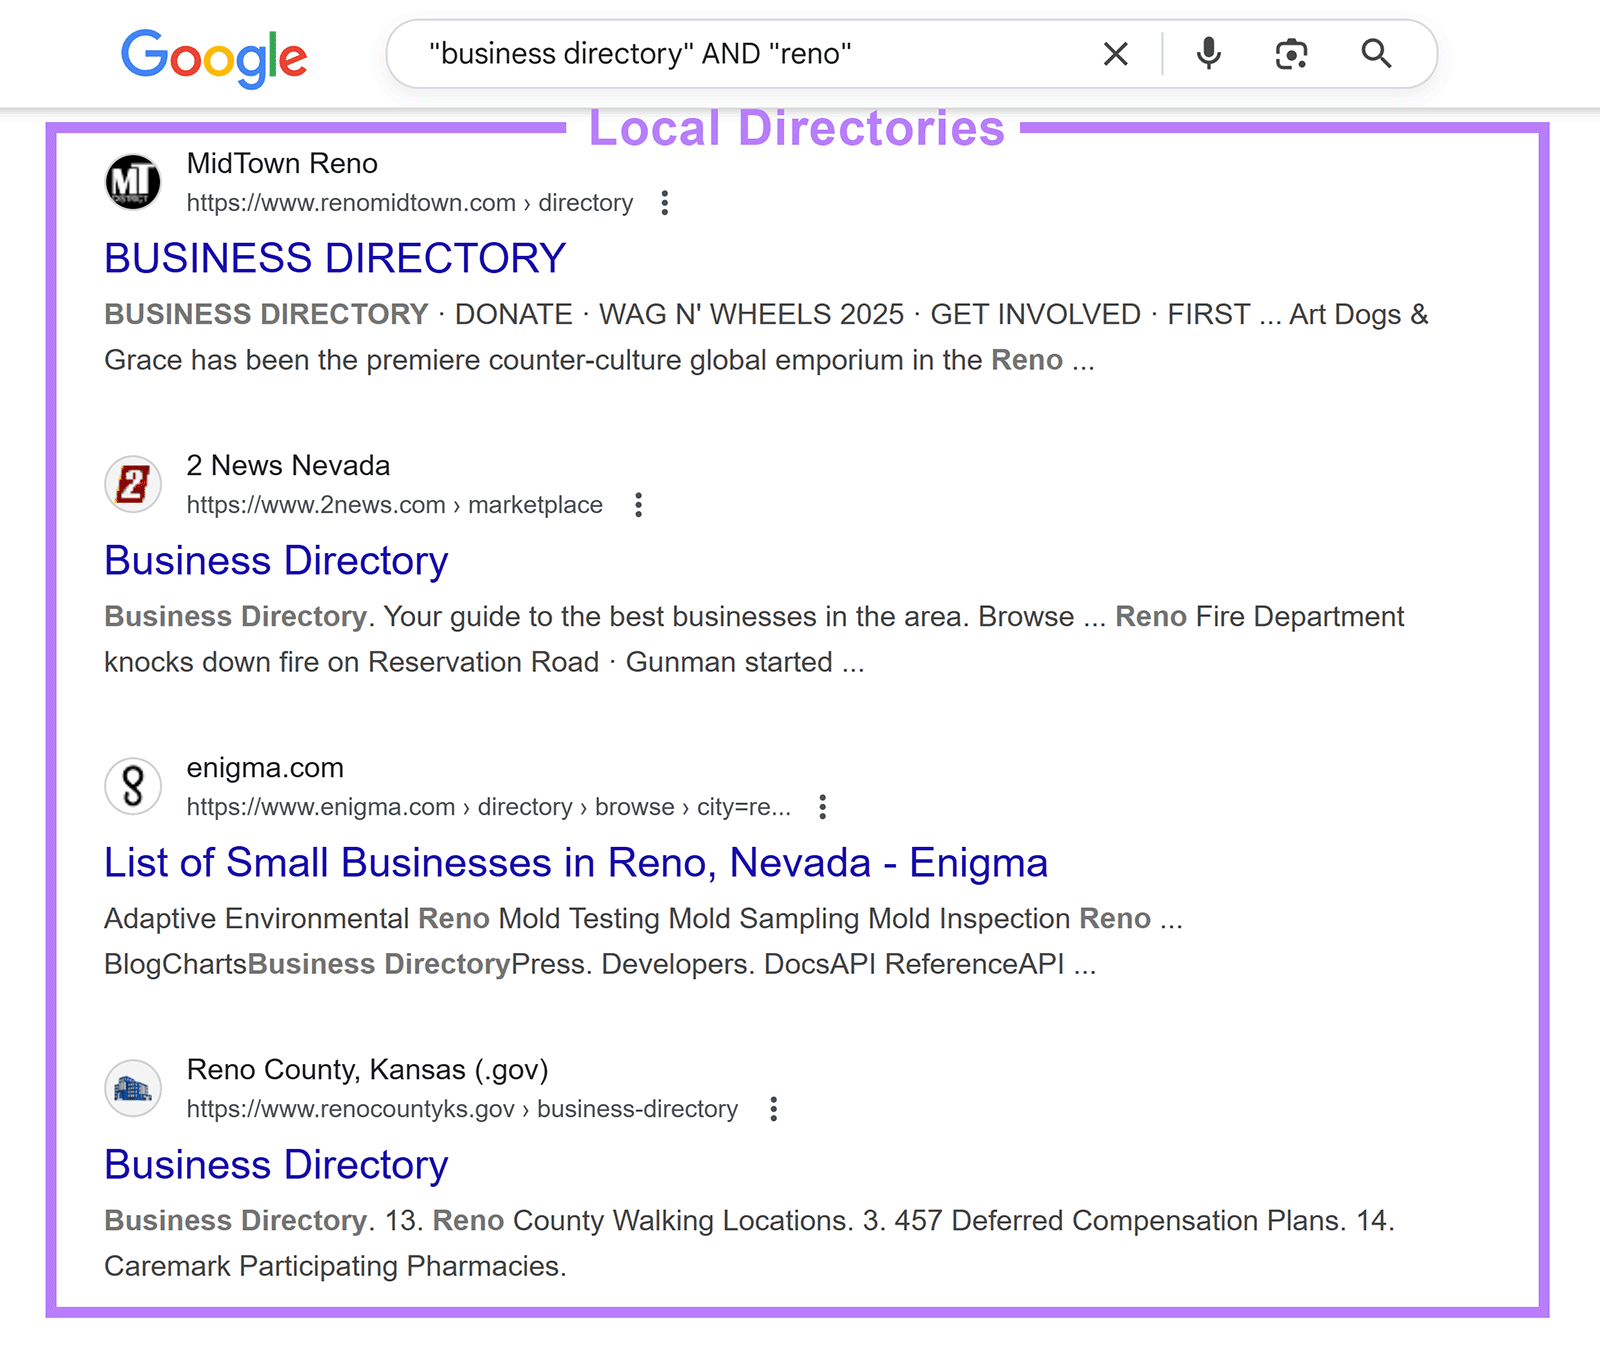Click the enigma.com favicon
The width and height of the screenshot is (1600, 1351).
pyautogui.click(x=133, y=786)
